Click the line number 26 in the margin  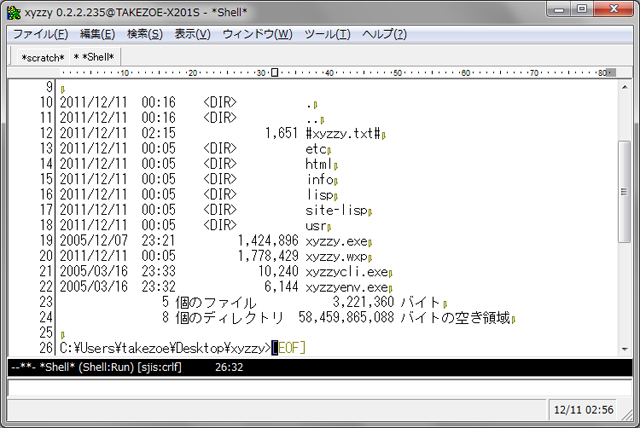click(x=46, y=348)
